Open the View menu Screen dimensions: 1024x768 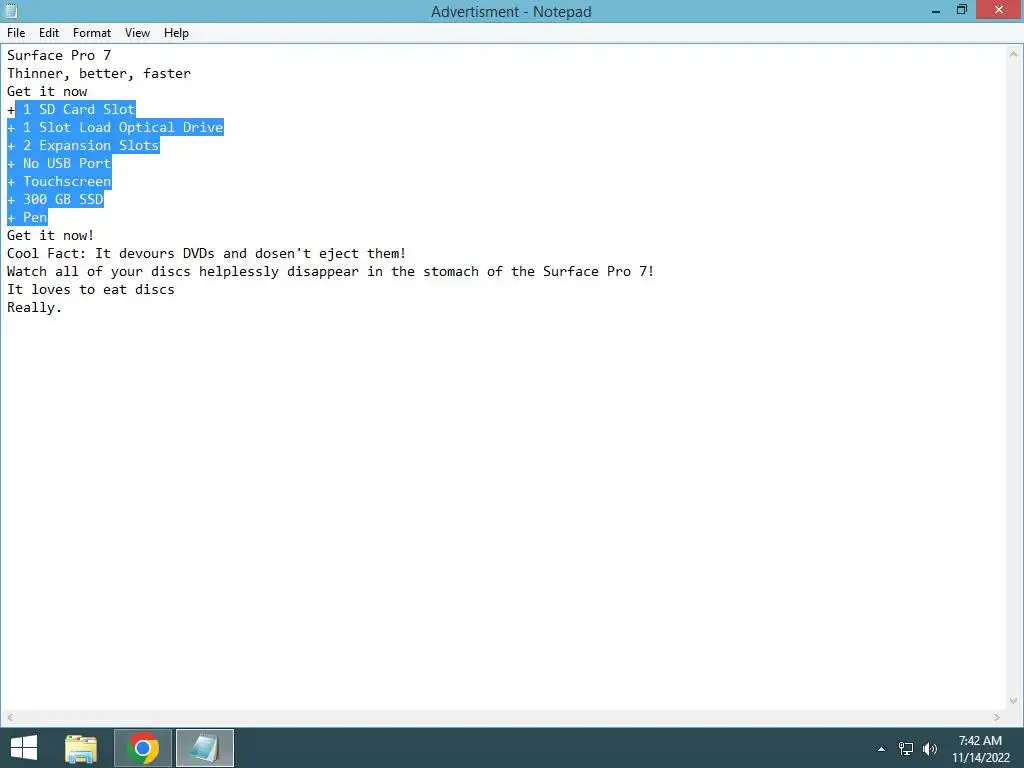coord(137,33)
